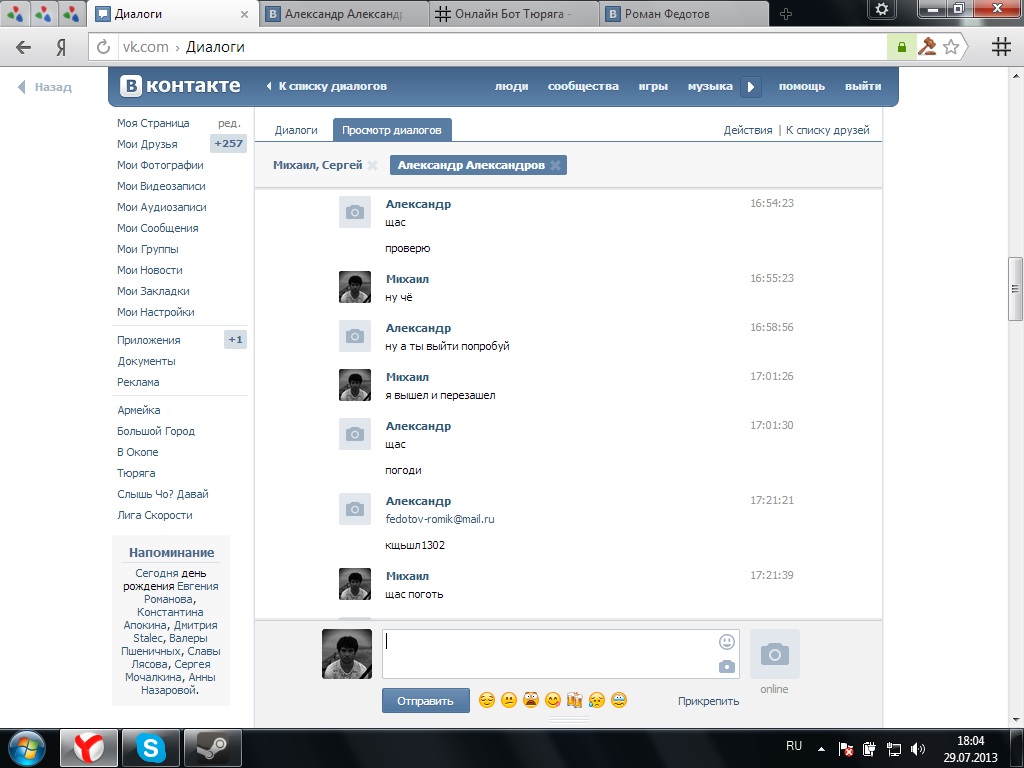
Task: Open browser settings gear icon
Action: 882,9
